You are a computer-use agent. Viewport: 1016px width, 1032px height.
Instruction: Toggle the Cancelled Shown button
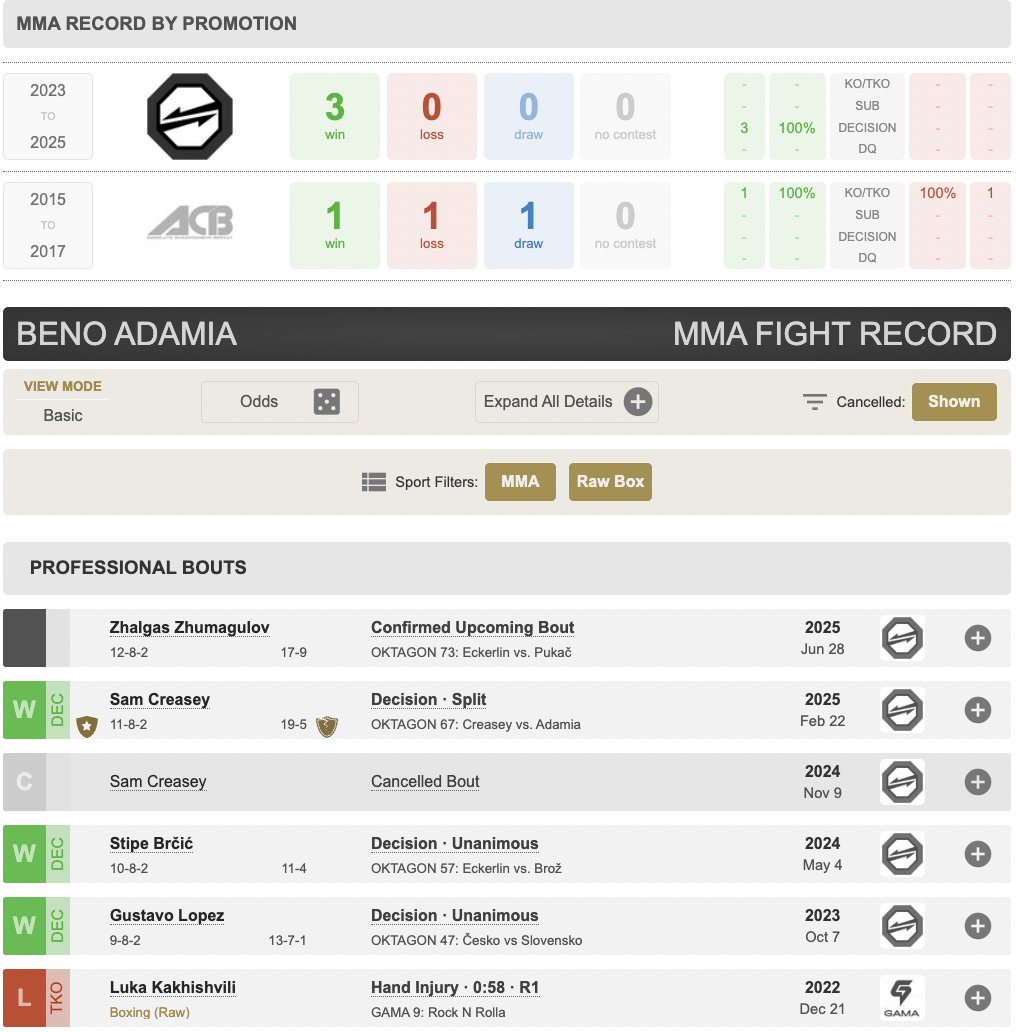tap(953, 402)
